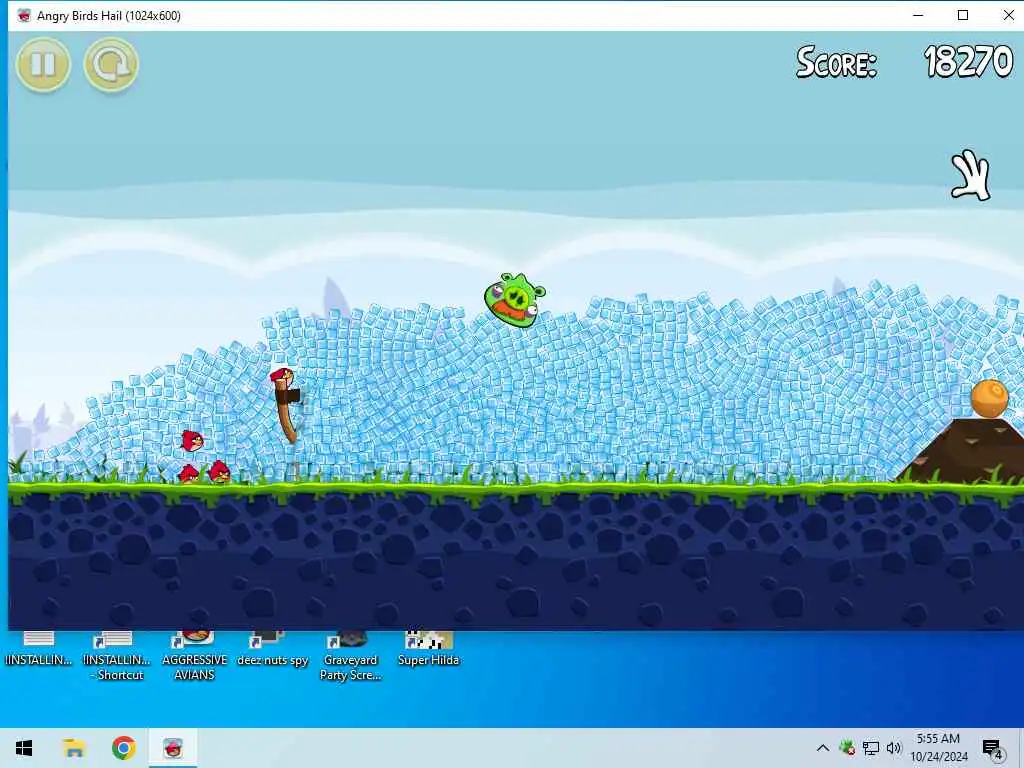
Task: Click the network icon in system tray
Action: (871, 748)
